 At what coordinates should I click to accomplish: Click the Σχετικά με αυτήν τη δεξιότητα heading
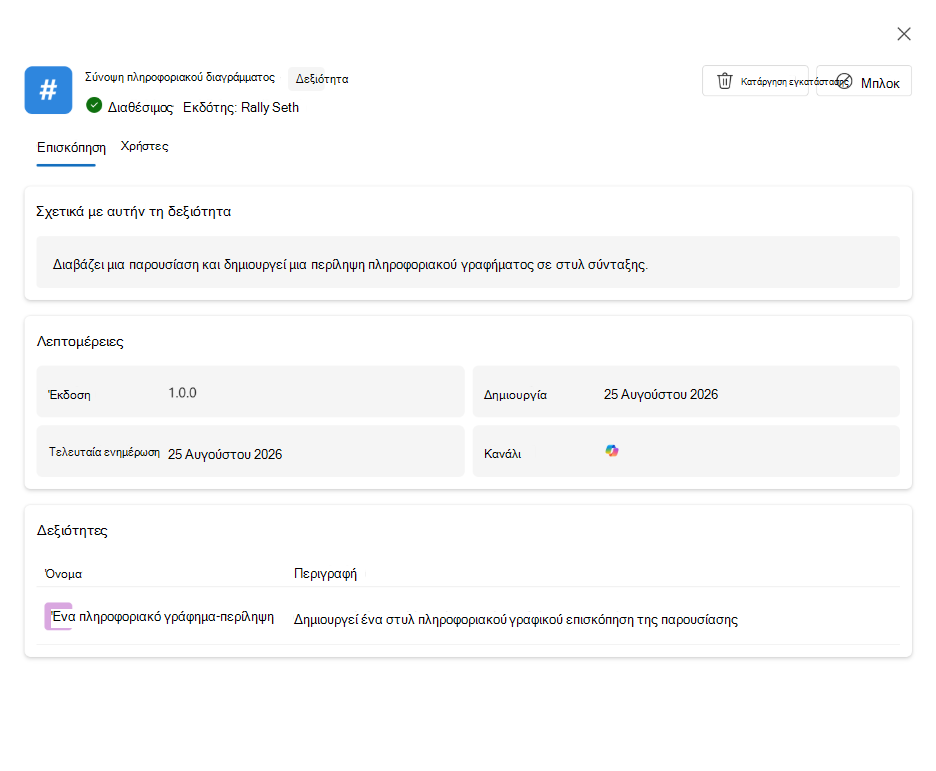coord(134,211)
